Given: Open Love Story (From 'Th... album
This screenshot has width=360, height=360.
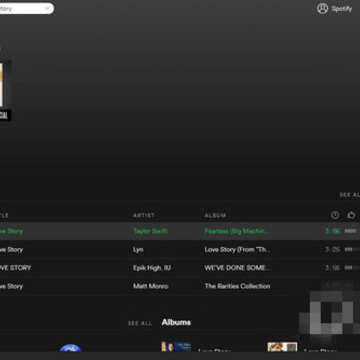Looking at the screenshot, I should click(237, 249).
